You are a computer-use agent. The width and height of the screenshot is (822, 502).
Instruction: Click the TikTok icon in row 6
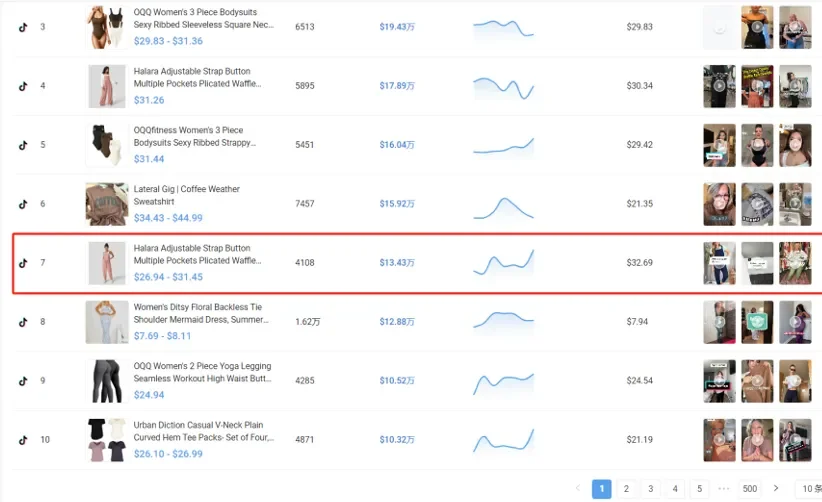pos(23,204)
